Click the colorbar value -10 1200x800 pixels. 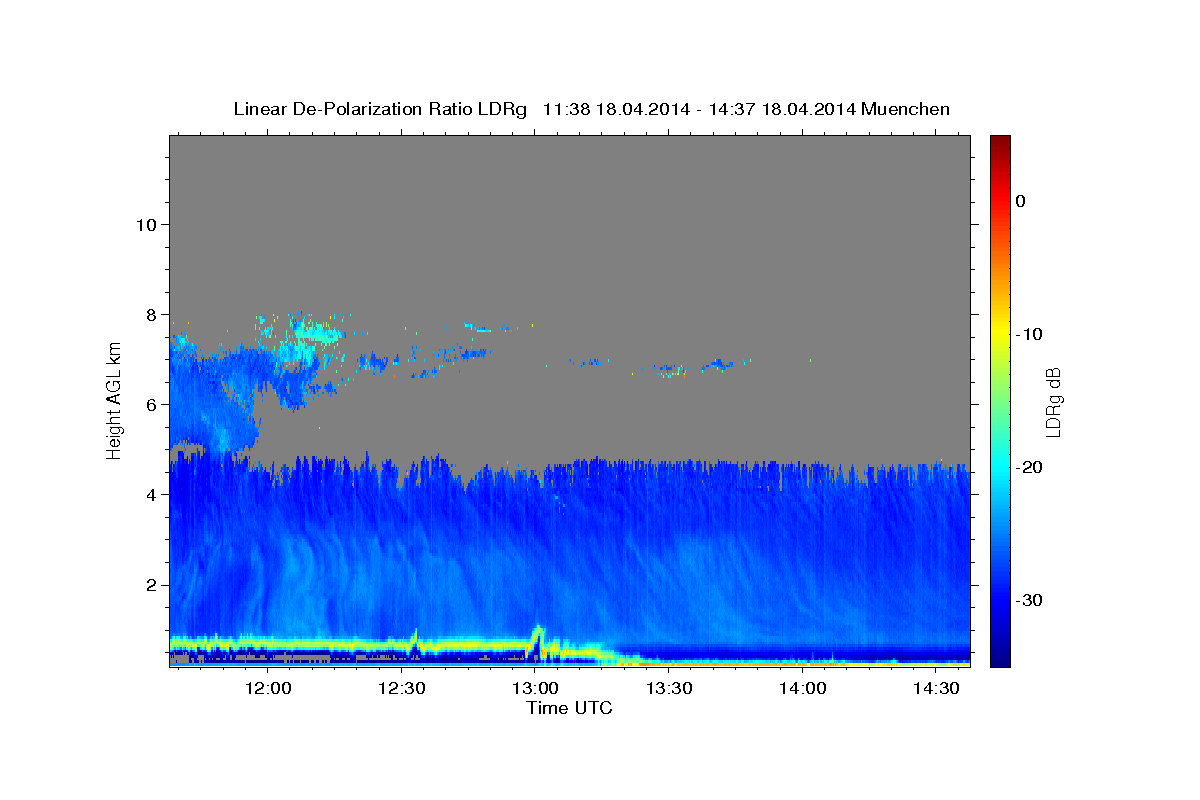1029,334
